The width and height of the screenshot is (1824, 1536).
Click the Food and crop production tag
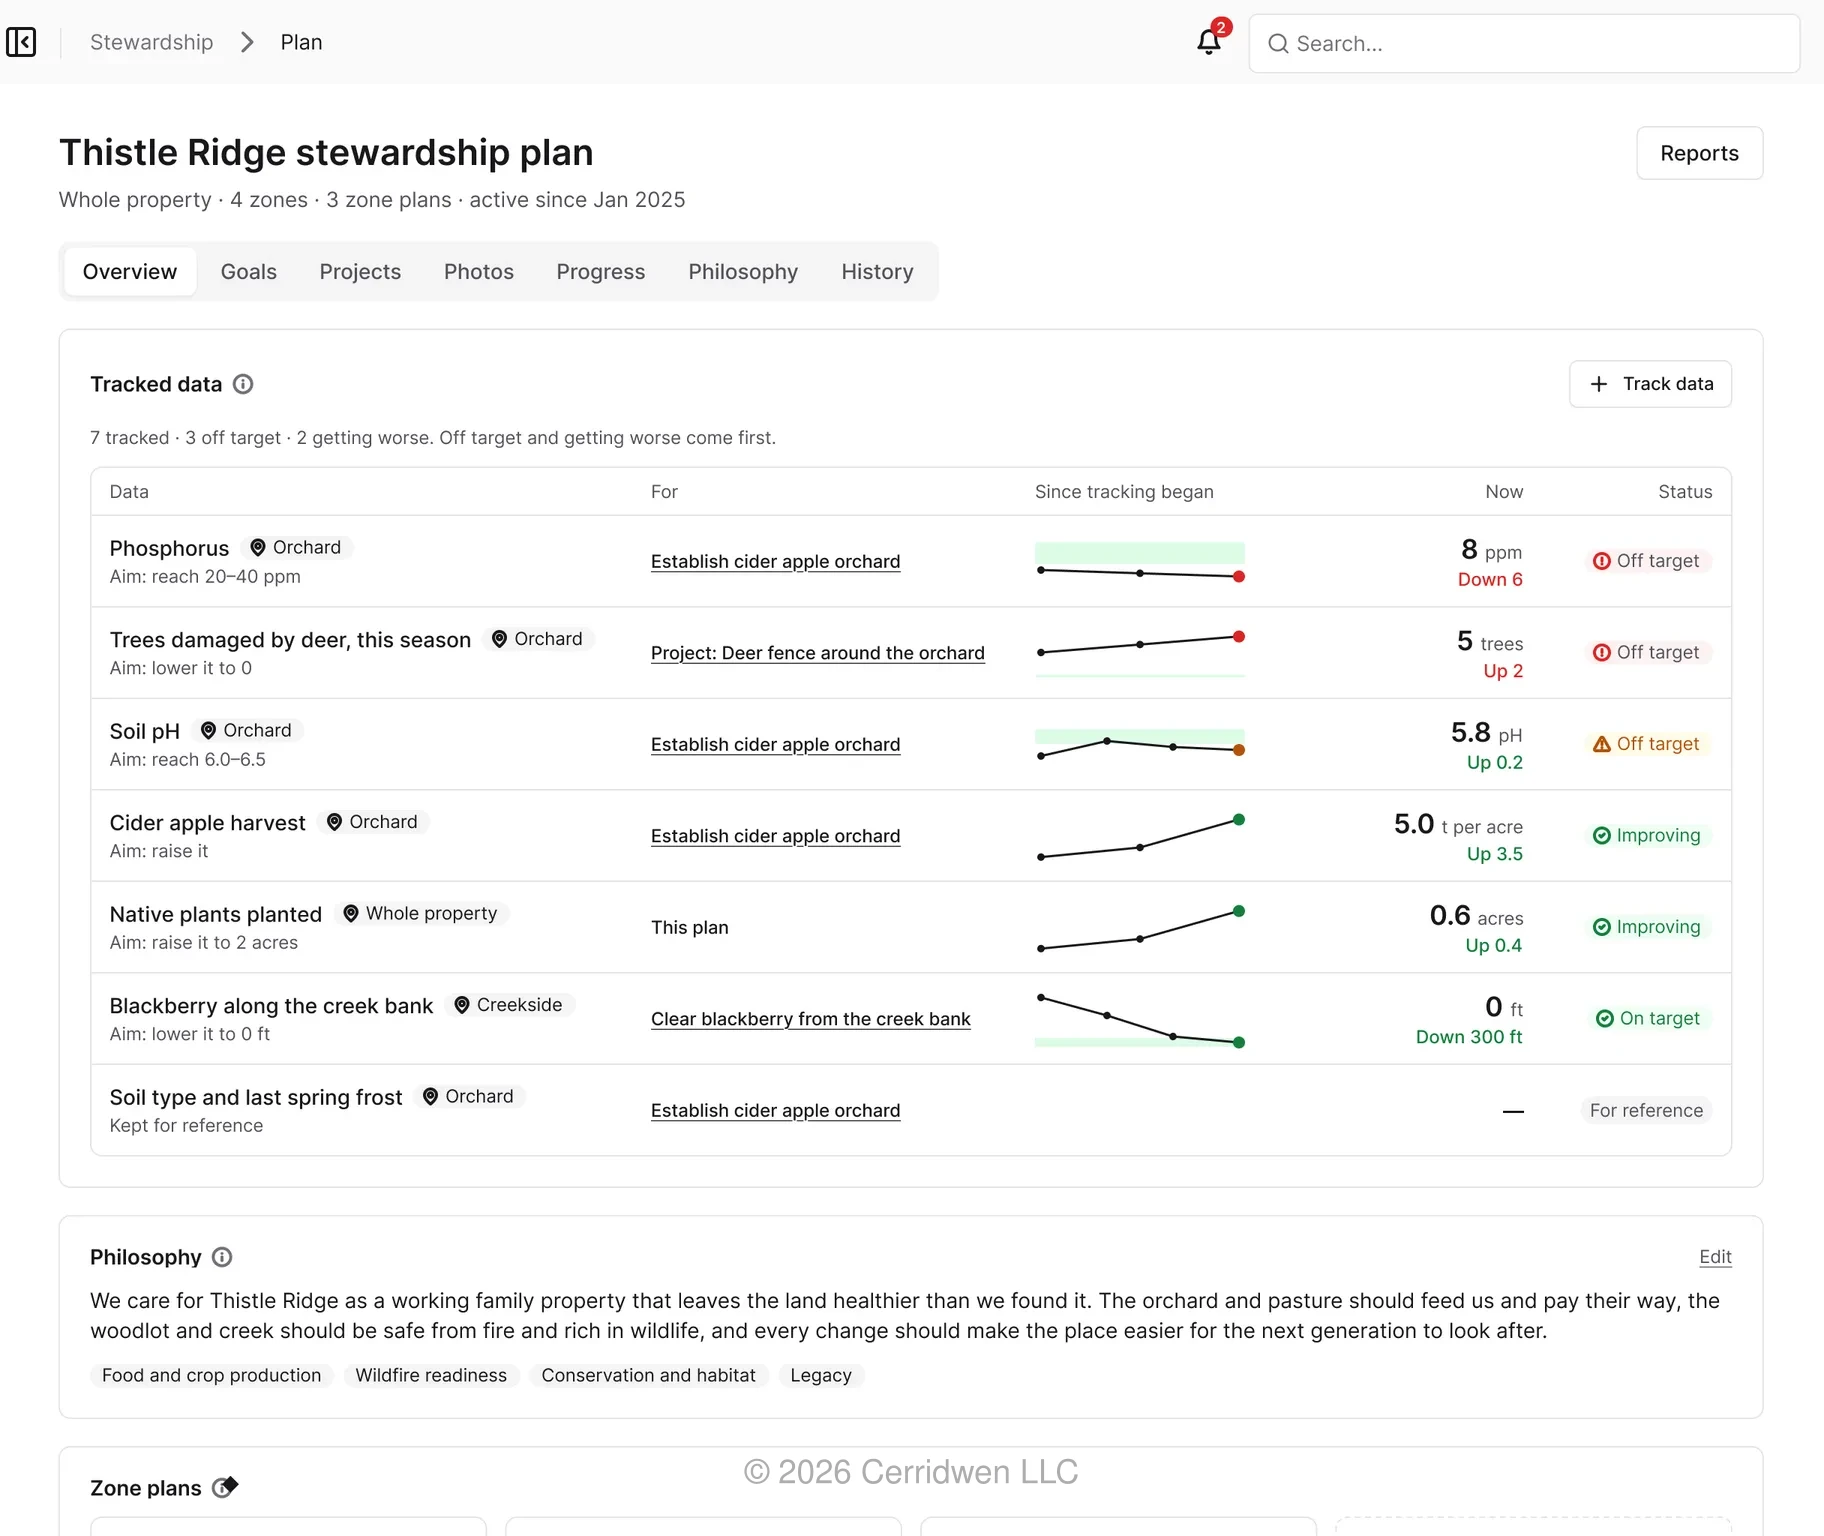[212, 1375]
